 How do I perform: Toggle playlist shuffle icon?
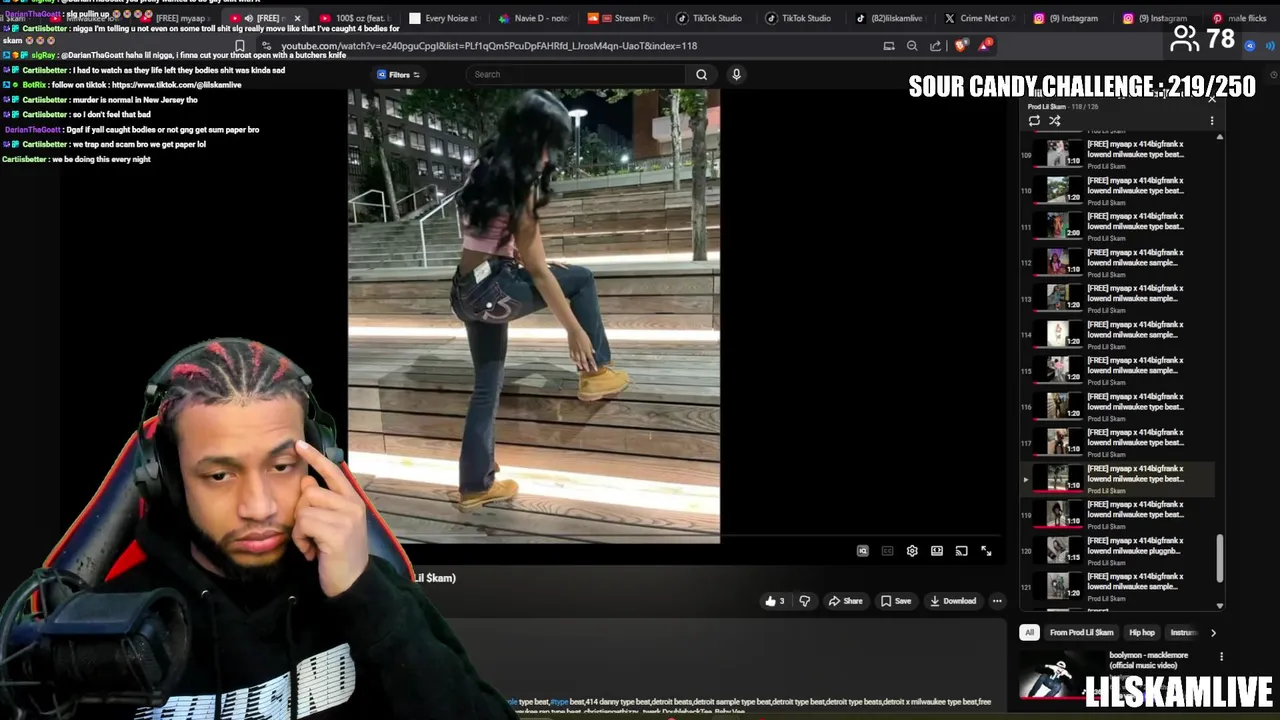click(1054, 121)
